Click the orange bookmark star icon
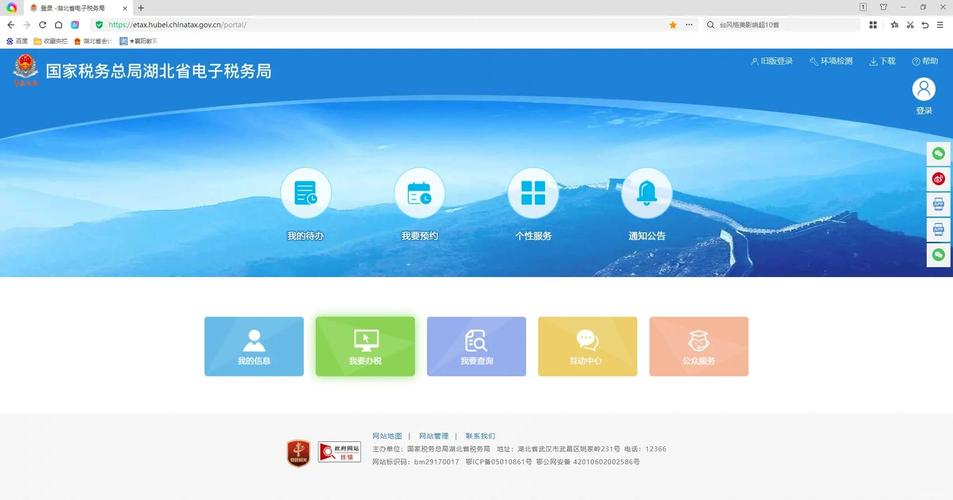953x500 pixels. pos(673,25)
